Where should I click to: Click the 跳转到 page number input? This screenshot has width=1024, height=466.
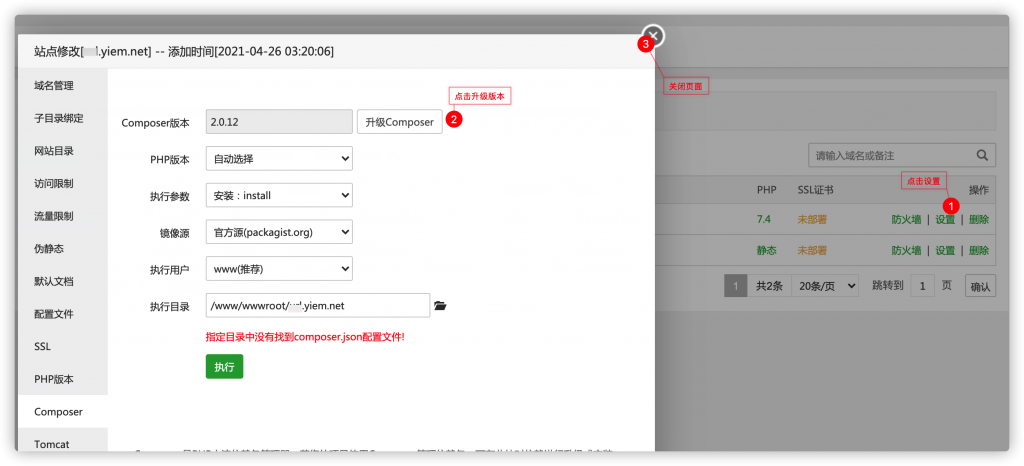click(x=922, y=286)
